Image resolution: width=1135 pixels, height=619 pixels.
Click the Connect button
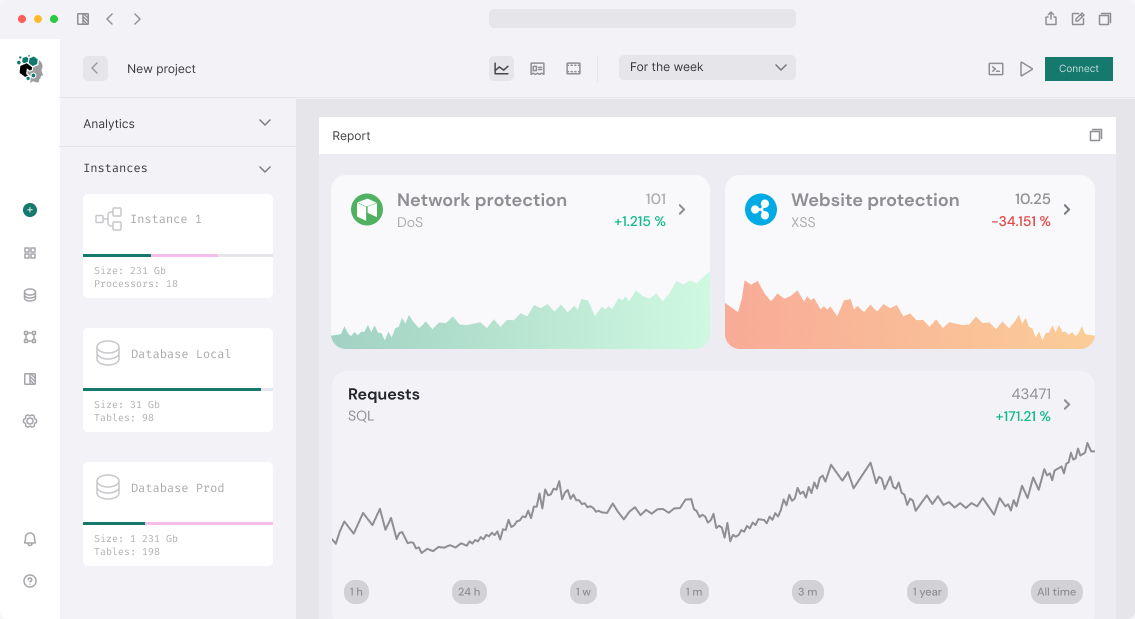pyautogui.click(x=1078, y=69)
